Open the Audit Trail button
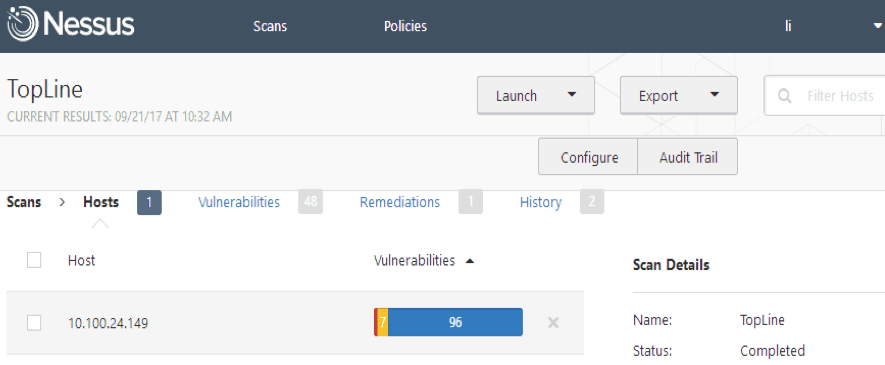The image size is (885, 365). point(688,157)
